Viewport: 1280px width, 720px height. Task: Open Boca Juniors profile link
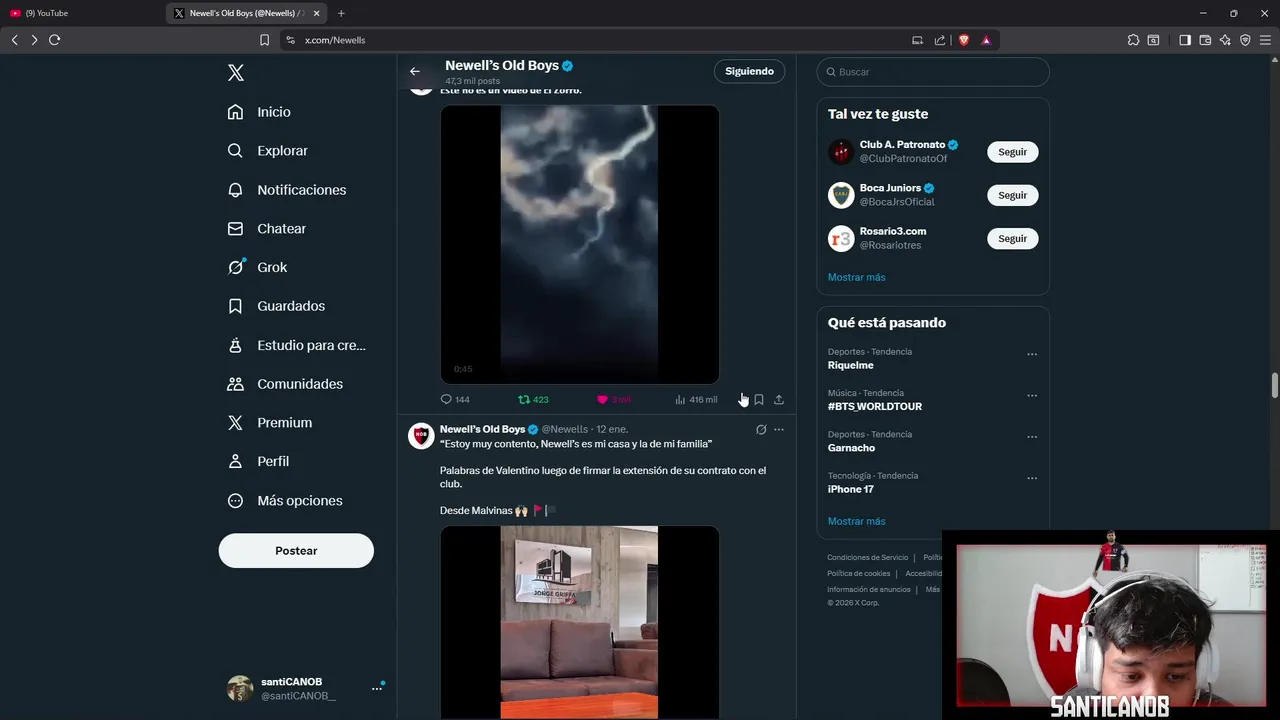coord(890,188)
